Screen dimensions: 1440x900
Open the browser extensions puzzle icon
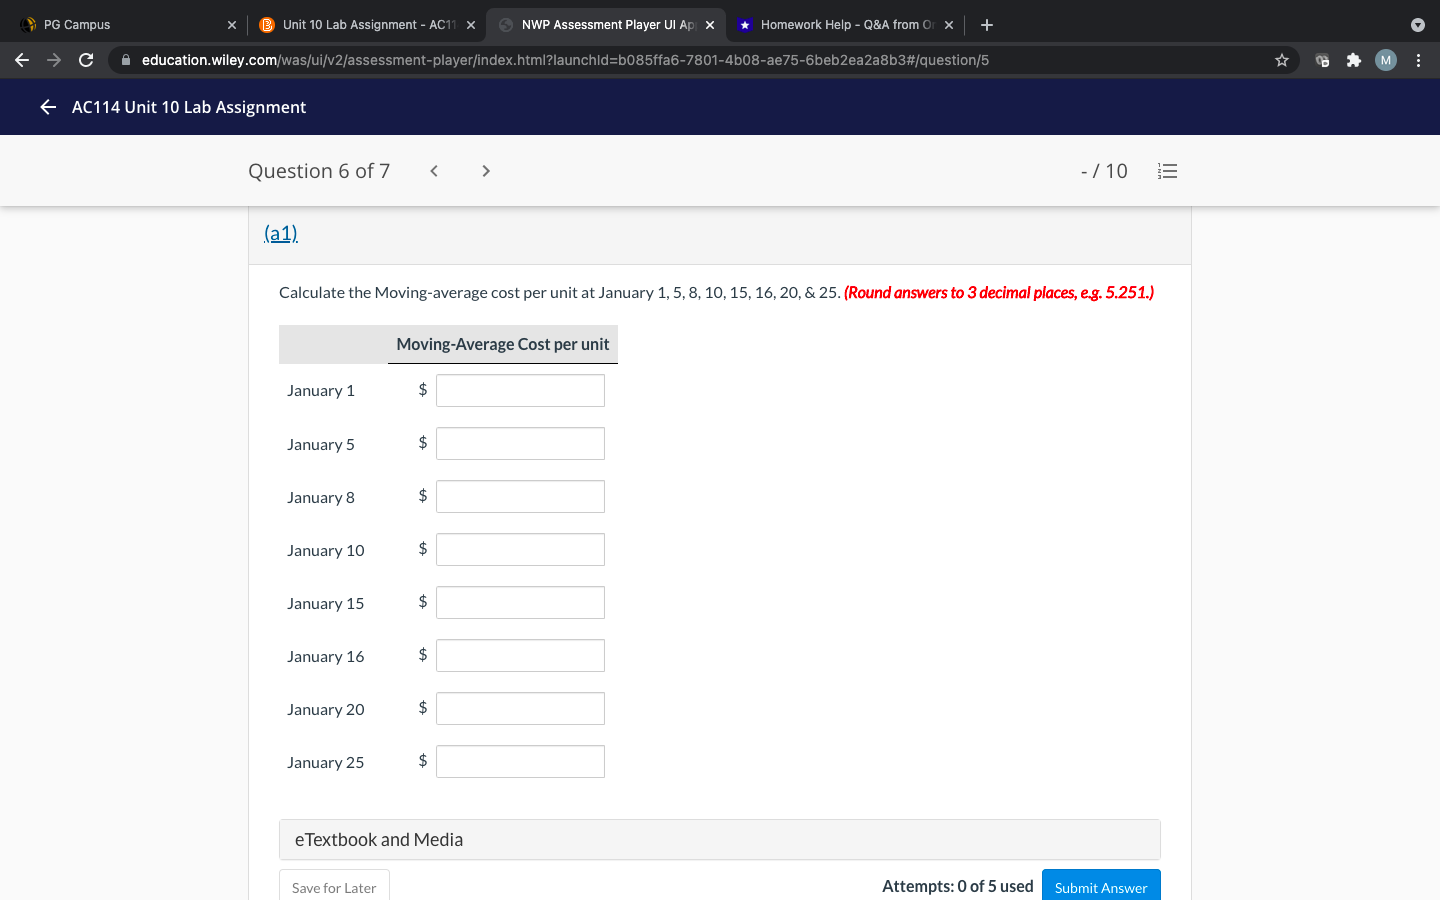(x=1353, y=60)
